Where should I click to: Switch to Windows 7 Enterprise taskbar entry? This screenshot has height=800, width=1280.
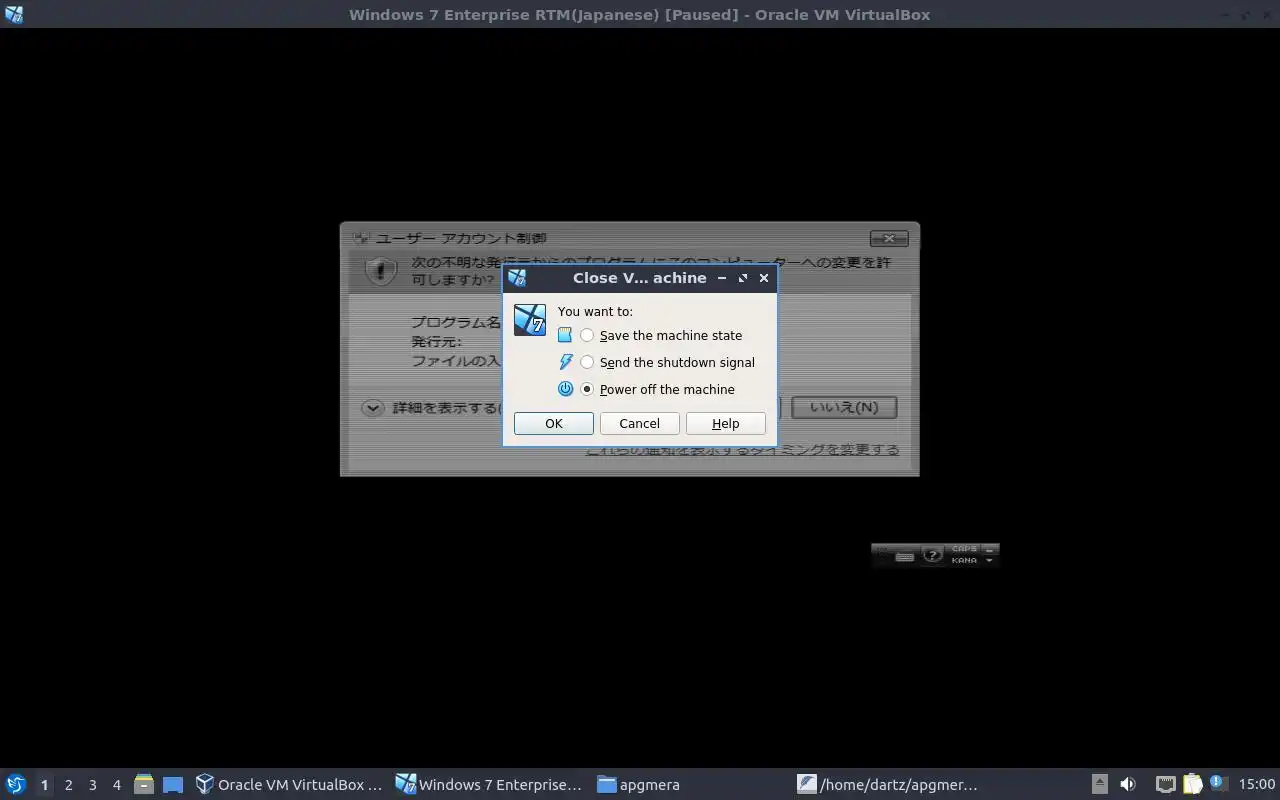[489, 785]
